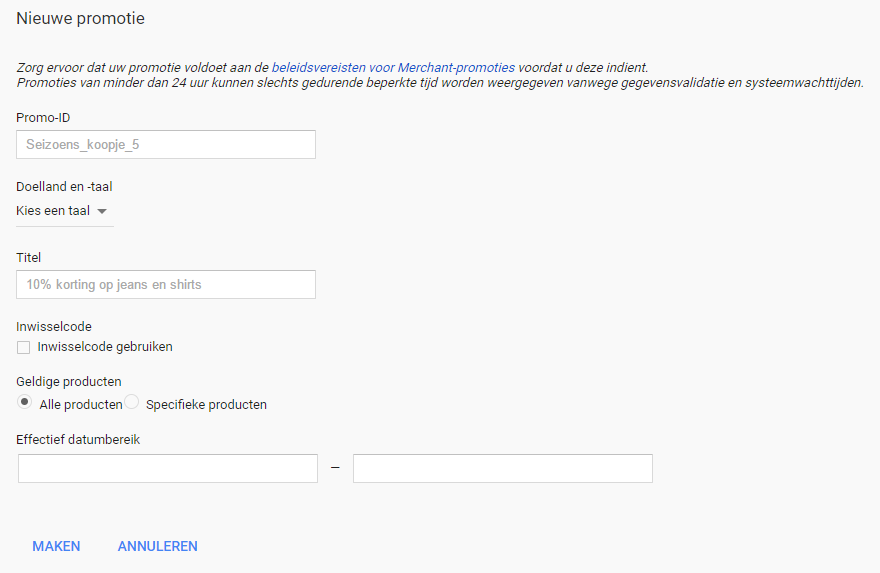Focus the Titel text field

166,285
